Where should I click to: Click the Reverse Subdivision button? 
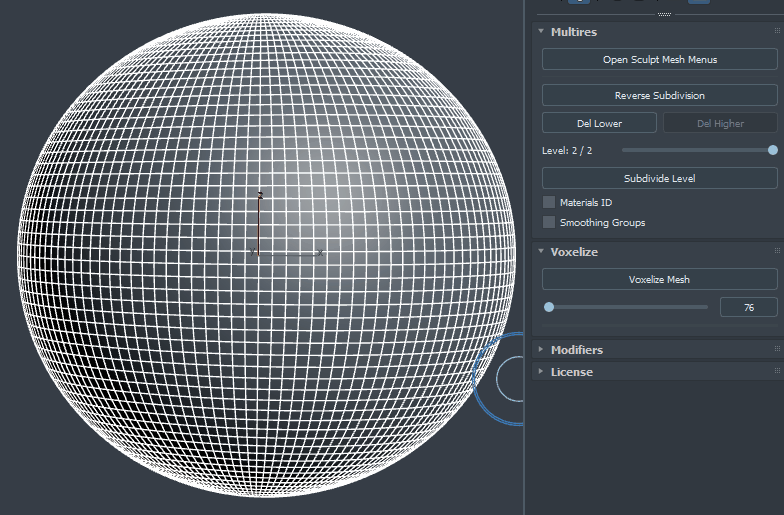coord(660,96)
